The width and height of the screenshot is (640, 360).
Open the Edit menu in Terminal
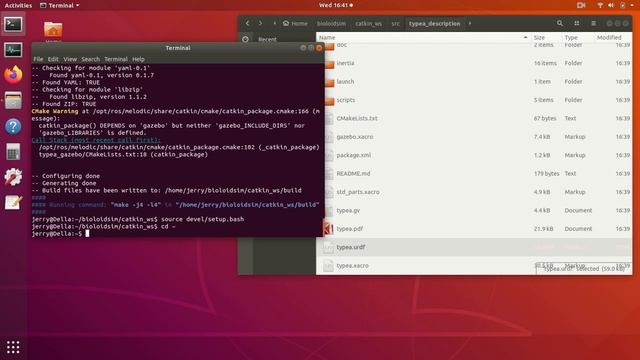click(x=53, y=59)
